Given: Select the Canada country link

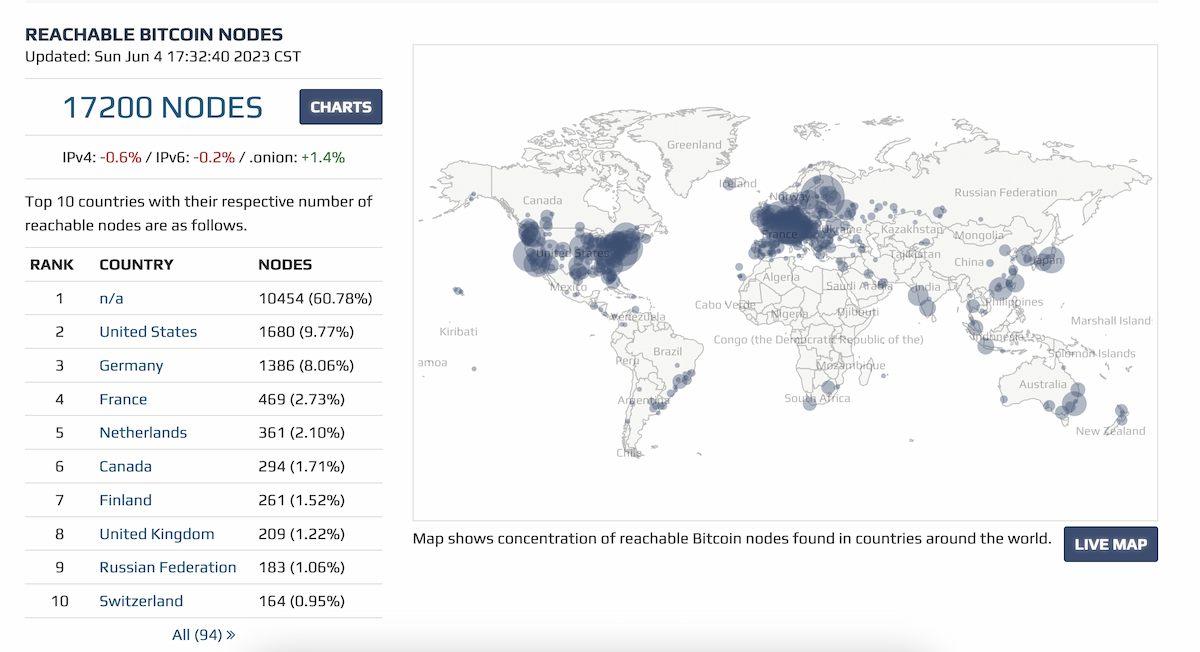Looking at the screenshot, I should pos(125,466).
